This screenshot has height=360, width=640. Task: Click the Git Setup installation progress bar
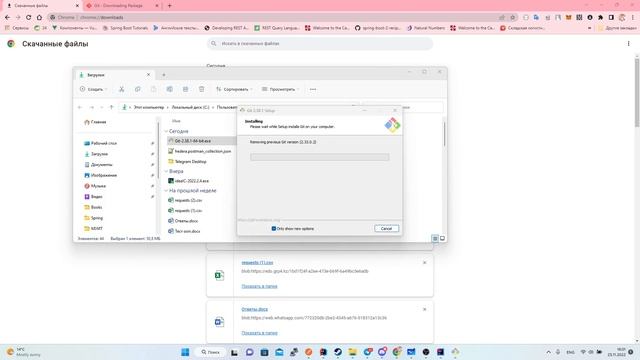pyautogui.click(x=320, y=157)
